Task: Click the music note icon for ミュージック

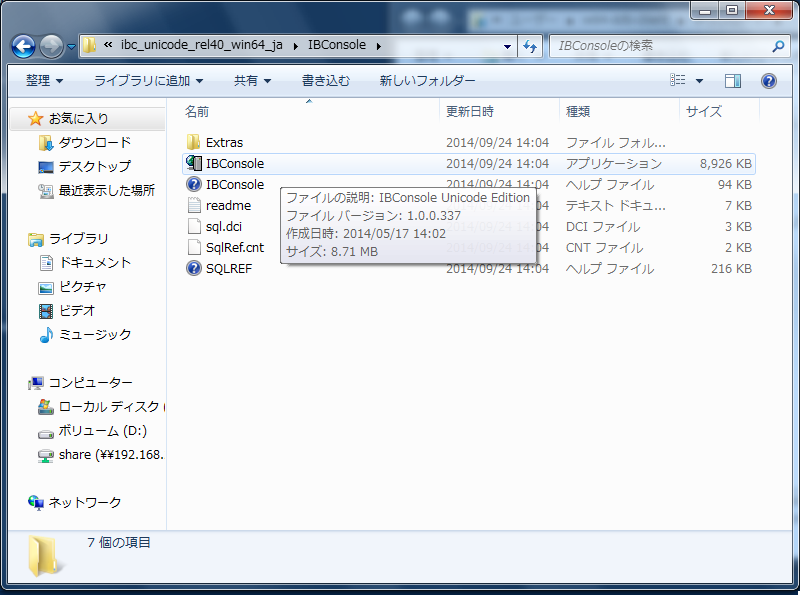Action: coord(46,335)
